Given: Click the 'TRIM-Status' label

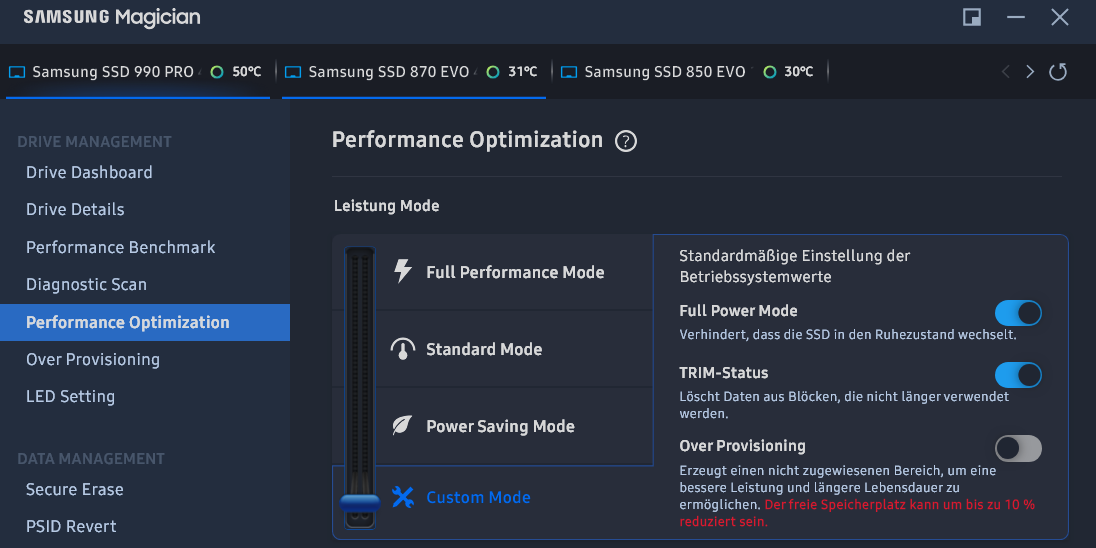Looking at the screenshot, I should tap(723, 373).
